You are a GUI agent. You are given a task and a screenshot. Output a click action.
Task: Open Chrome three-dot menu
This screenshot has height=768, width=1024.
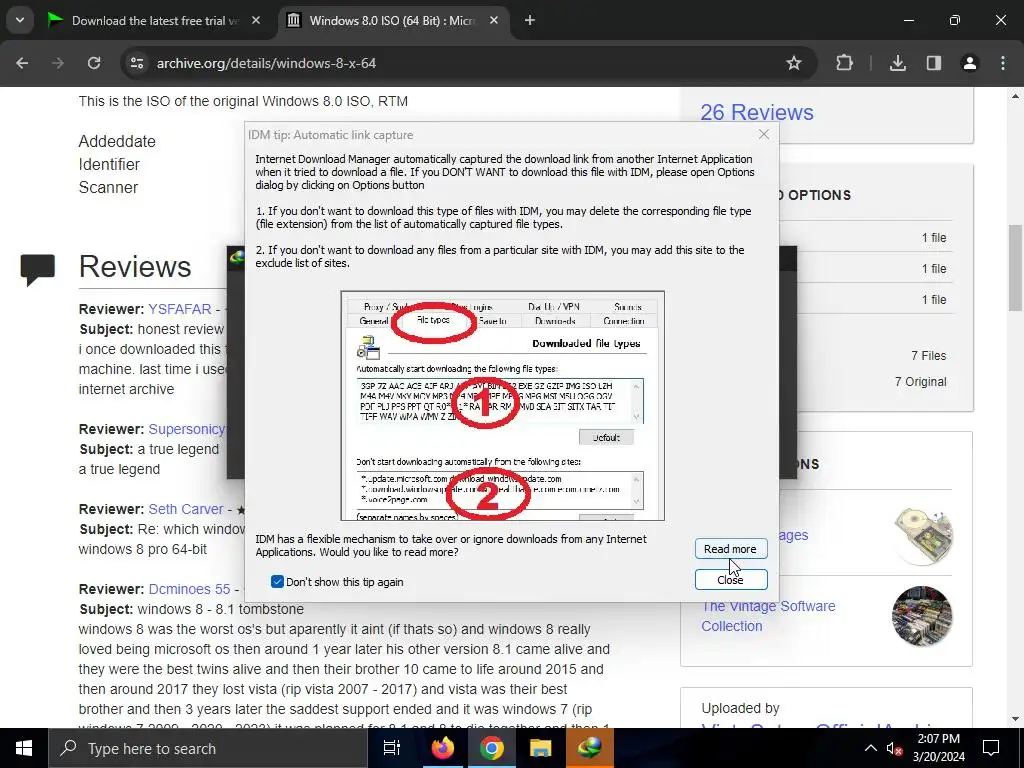1003,63
